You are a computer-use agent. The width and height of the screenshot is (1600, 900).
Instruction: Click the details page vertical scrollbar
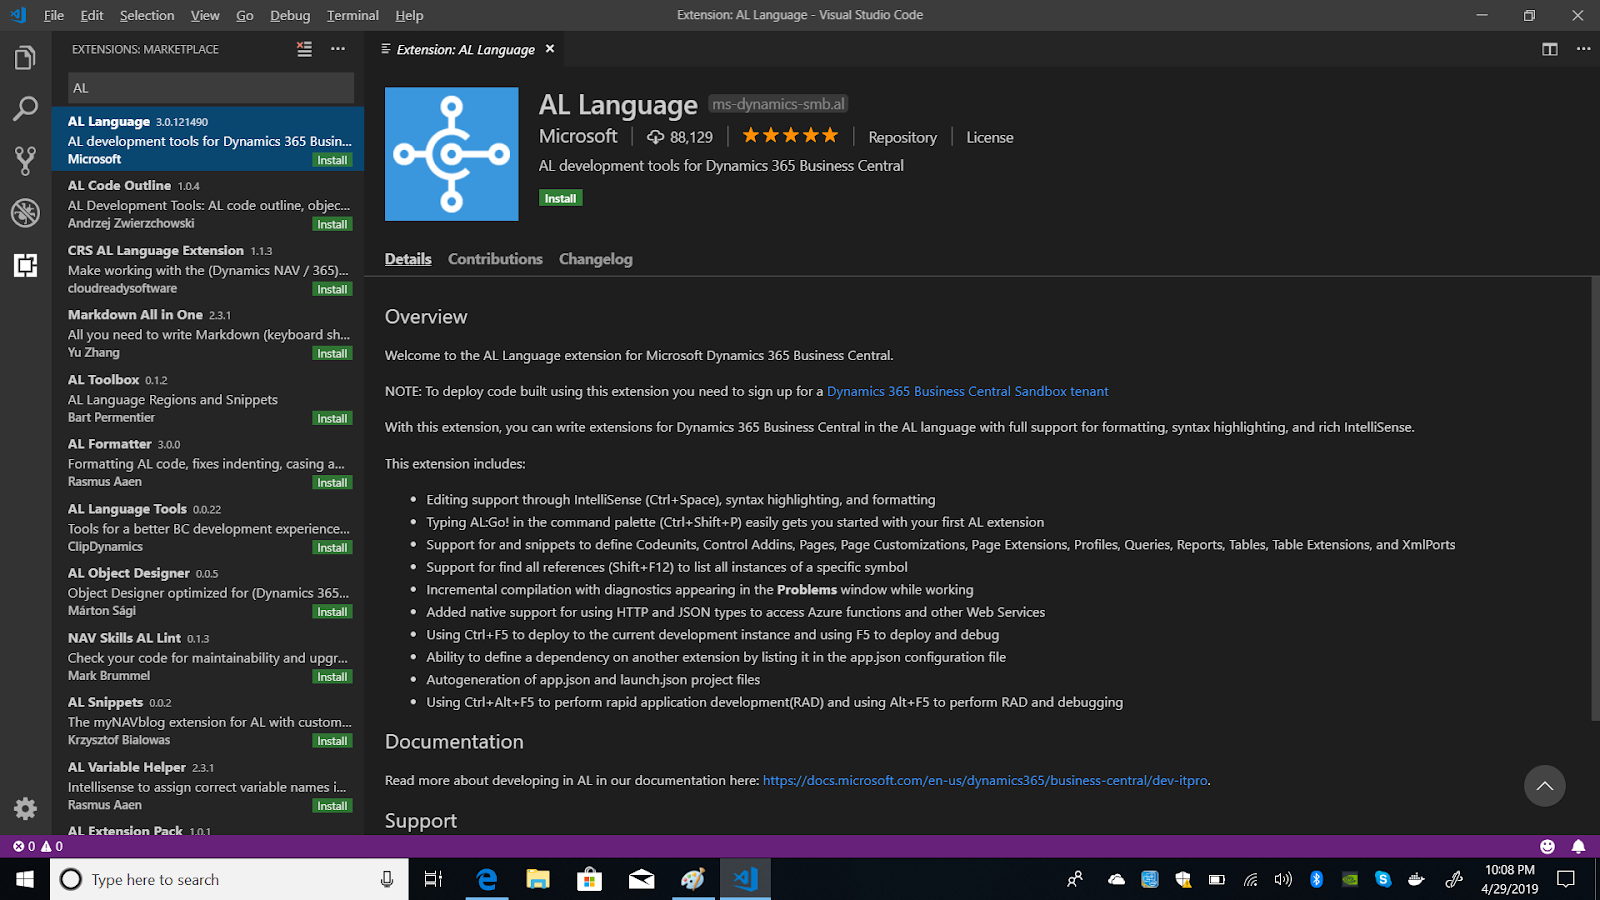tap(1595, 498)
